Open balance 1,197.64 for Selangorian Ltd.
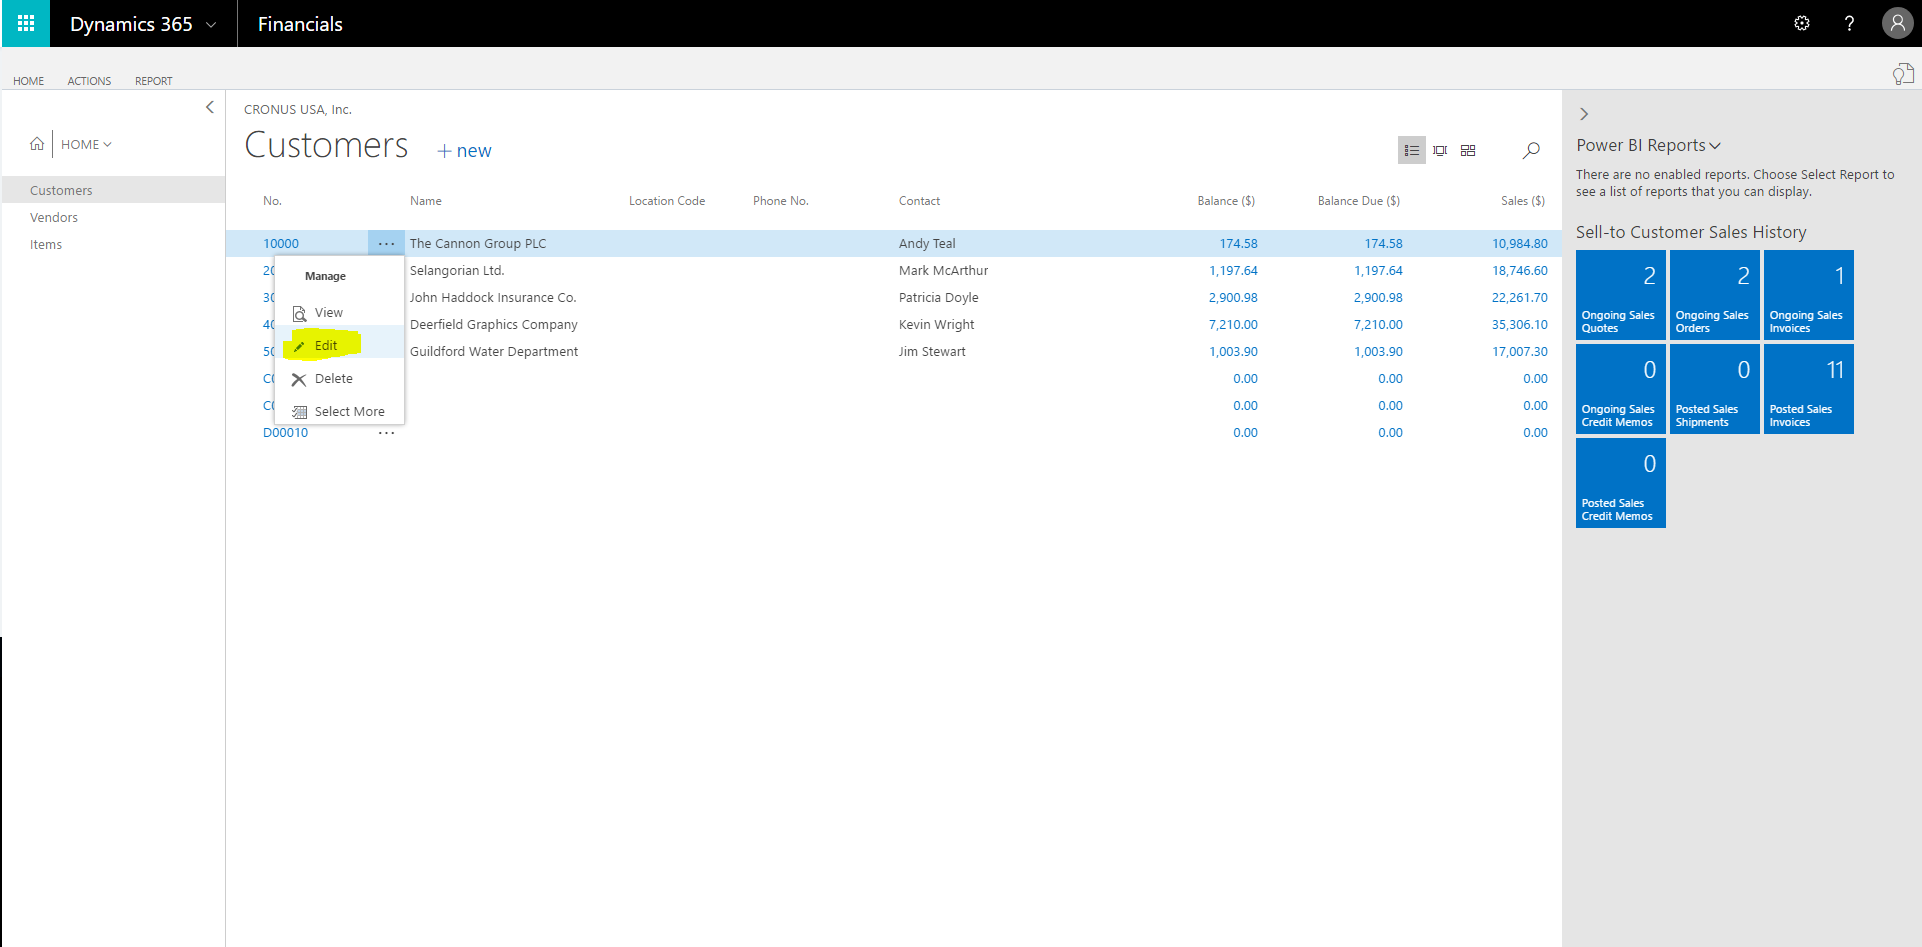 [1233, 270]
